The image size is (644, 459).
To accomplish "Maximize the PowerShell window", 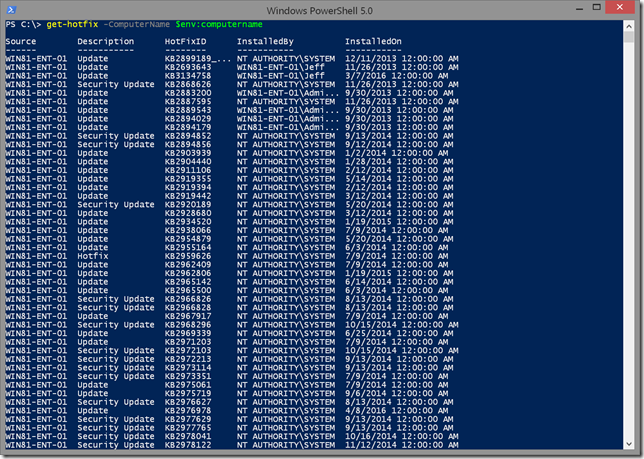I will pyautogui.click(x=597, y=7).
